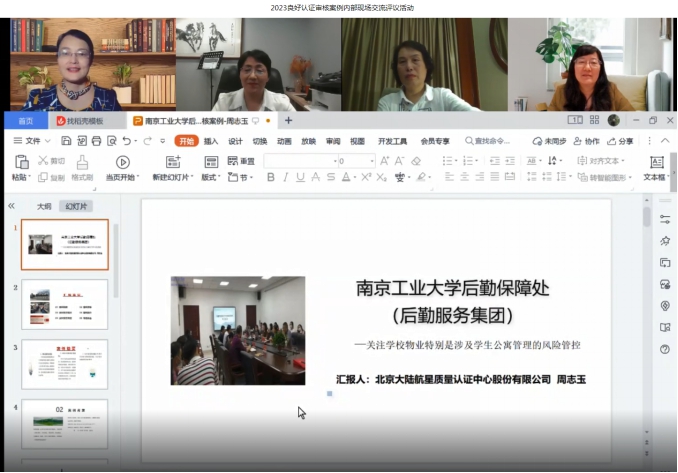
Task: Start slideshow from current slide (当页开始)
Action: (x=122, y=162)
